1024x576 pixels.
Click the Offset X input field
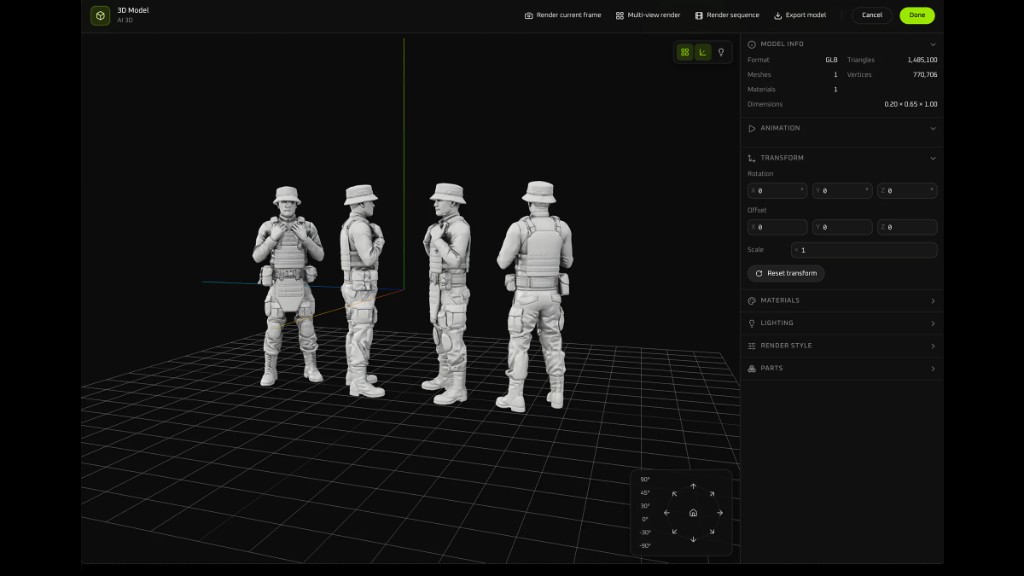(x=777, y=227)
